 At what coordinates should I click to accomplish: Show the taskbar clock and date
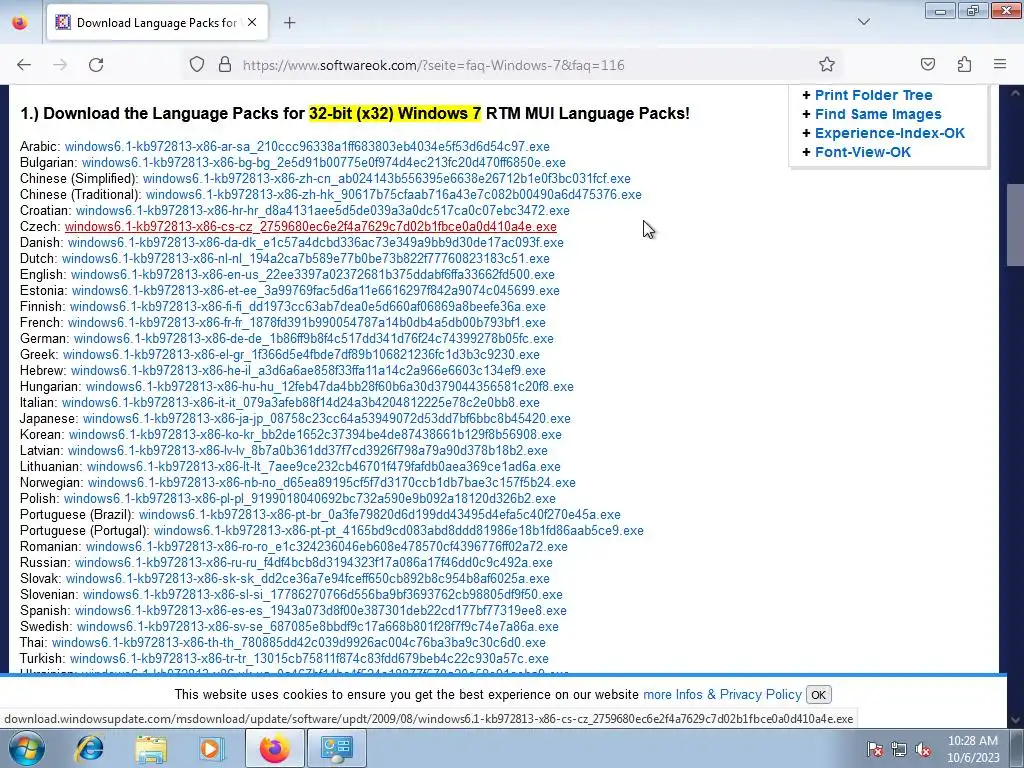(973, 749)
